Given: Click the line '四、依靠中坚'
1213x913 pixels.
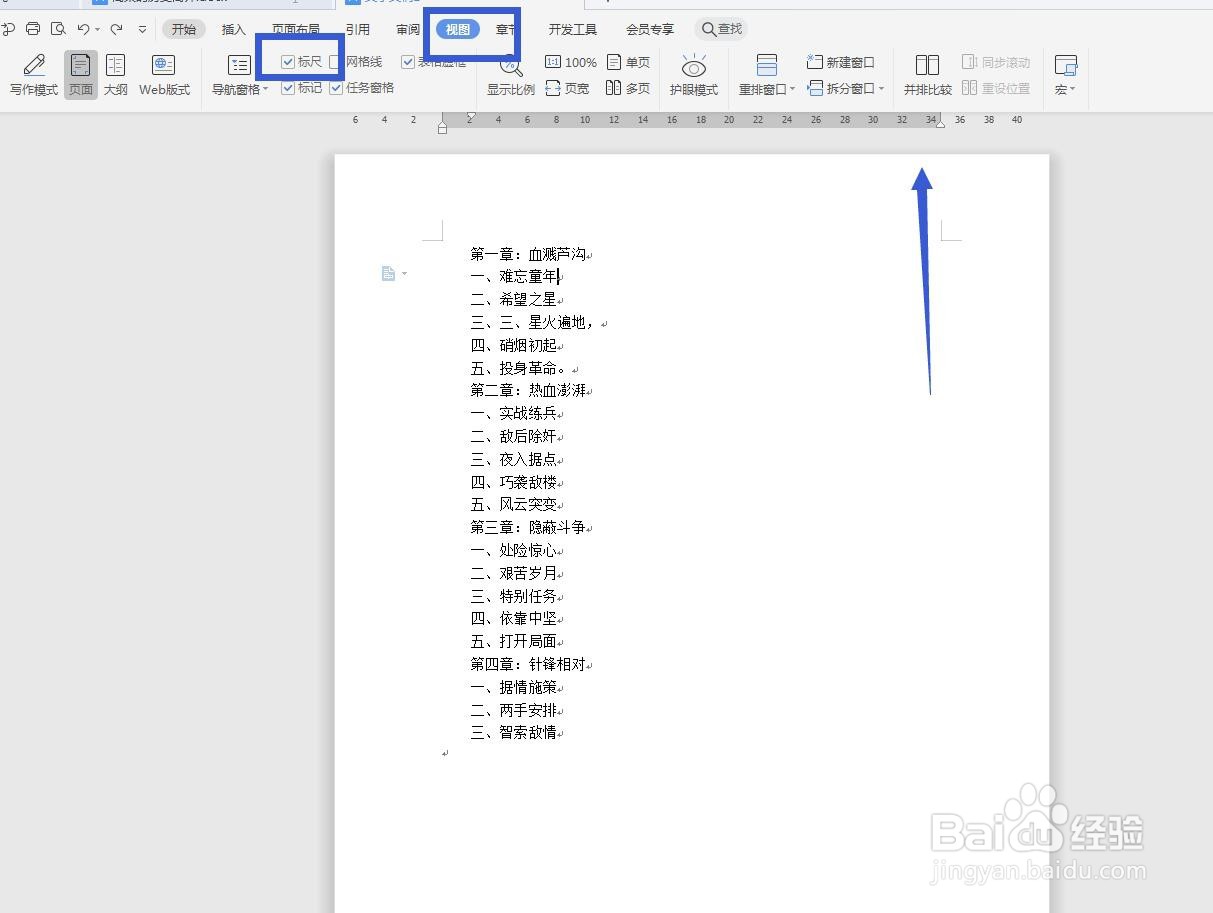Looking at the screenshot, I should 514,619.
